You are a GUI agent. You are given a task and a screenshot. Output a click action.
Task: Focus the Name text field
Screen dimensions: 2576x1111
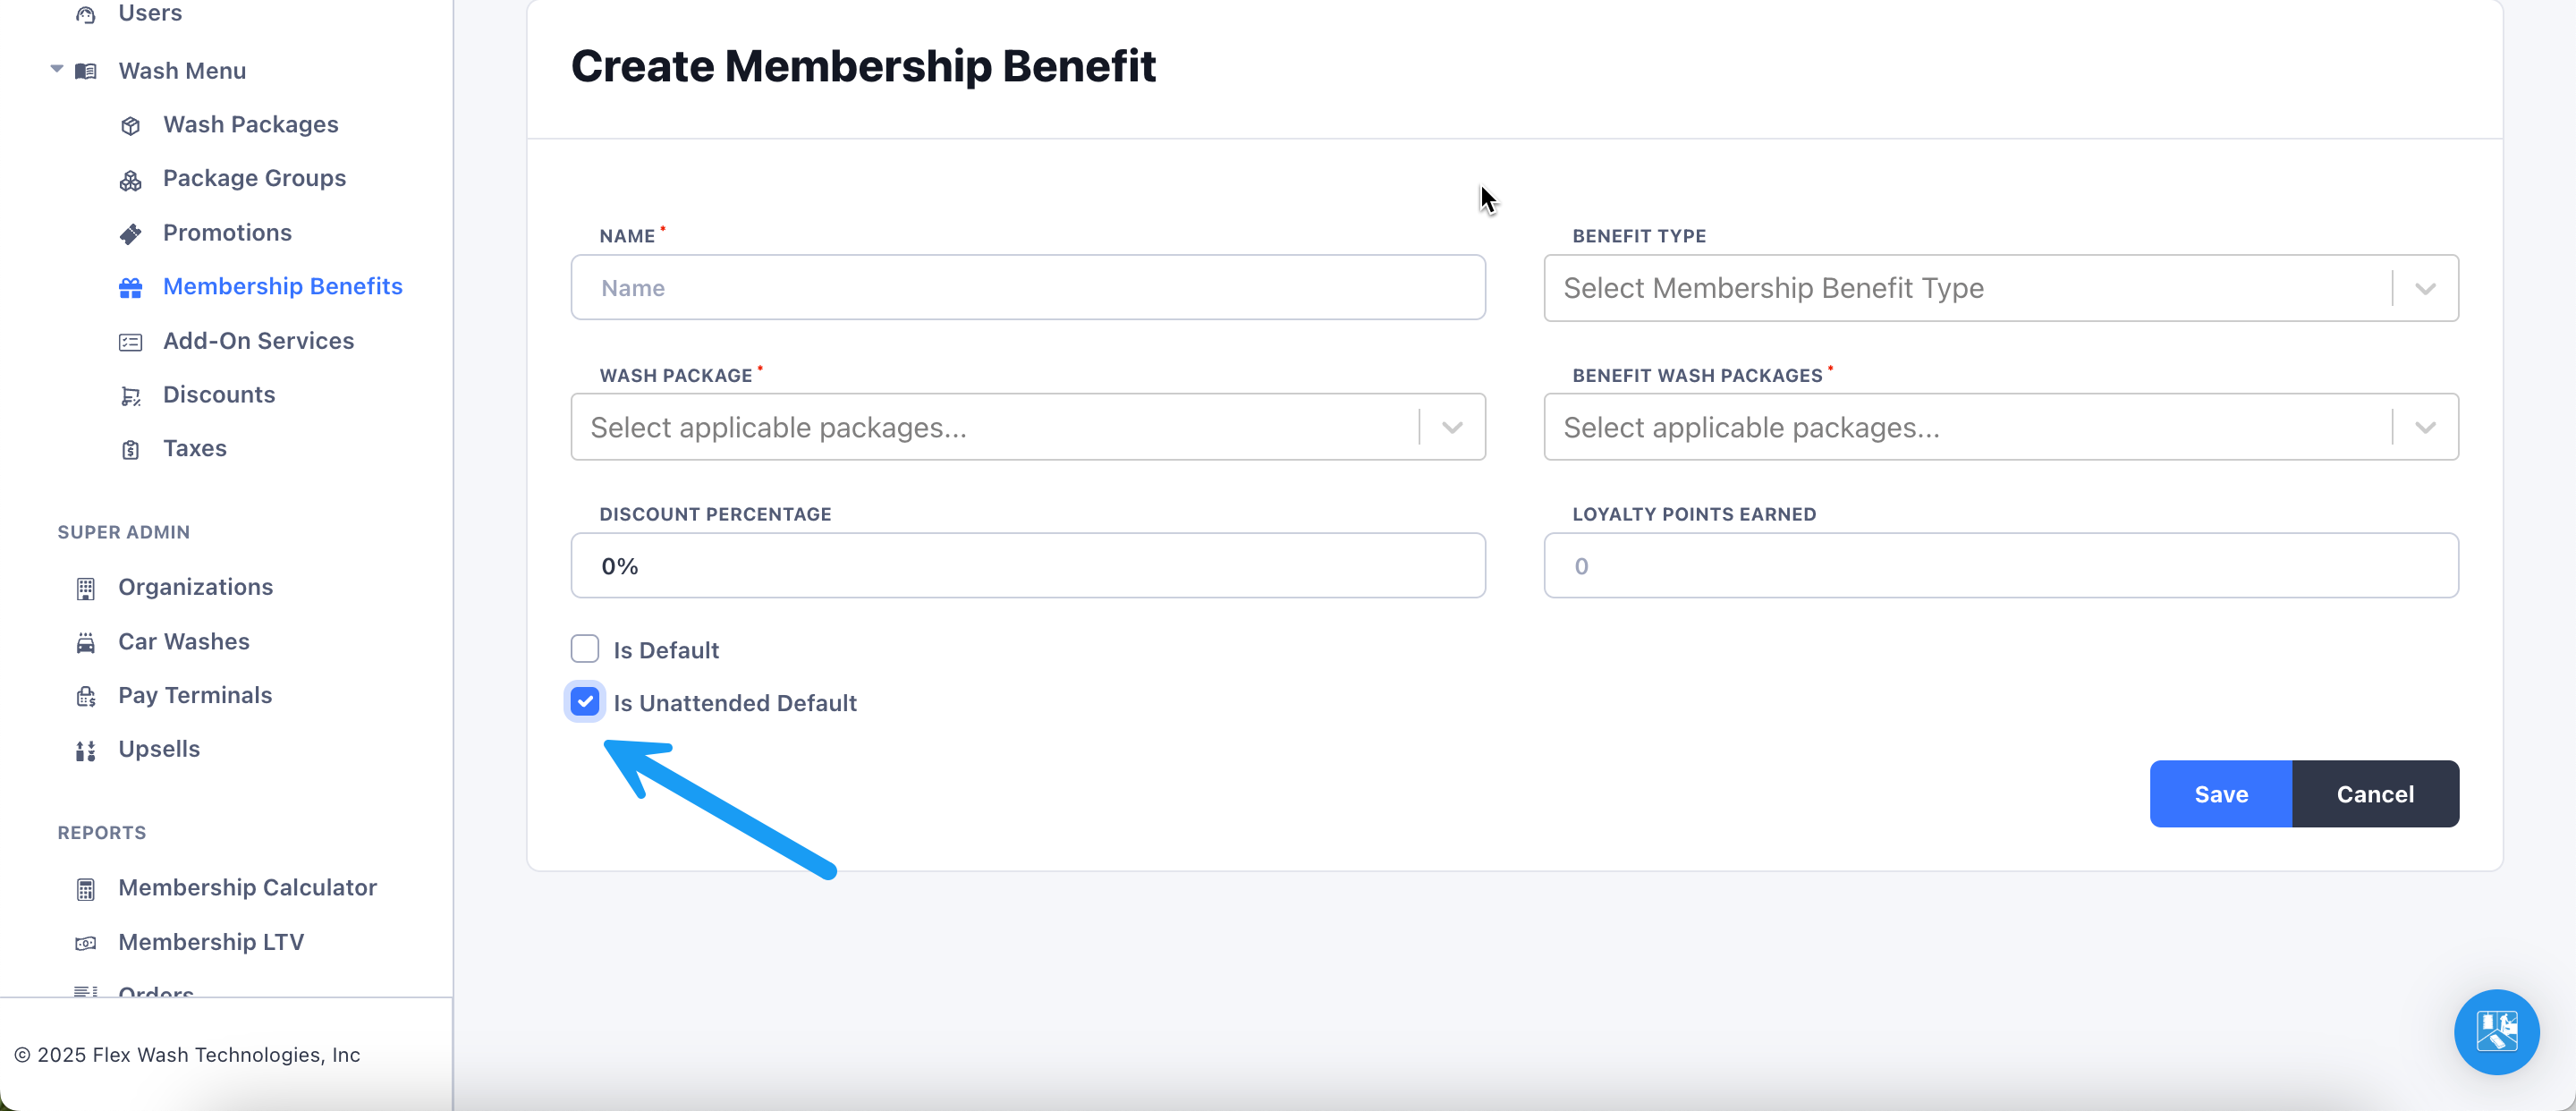(x=1027, y=288)
